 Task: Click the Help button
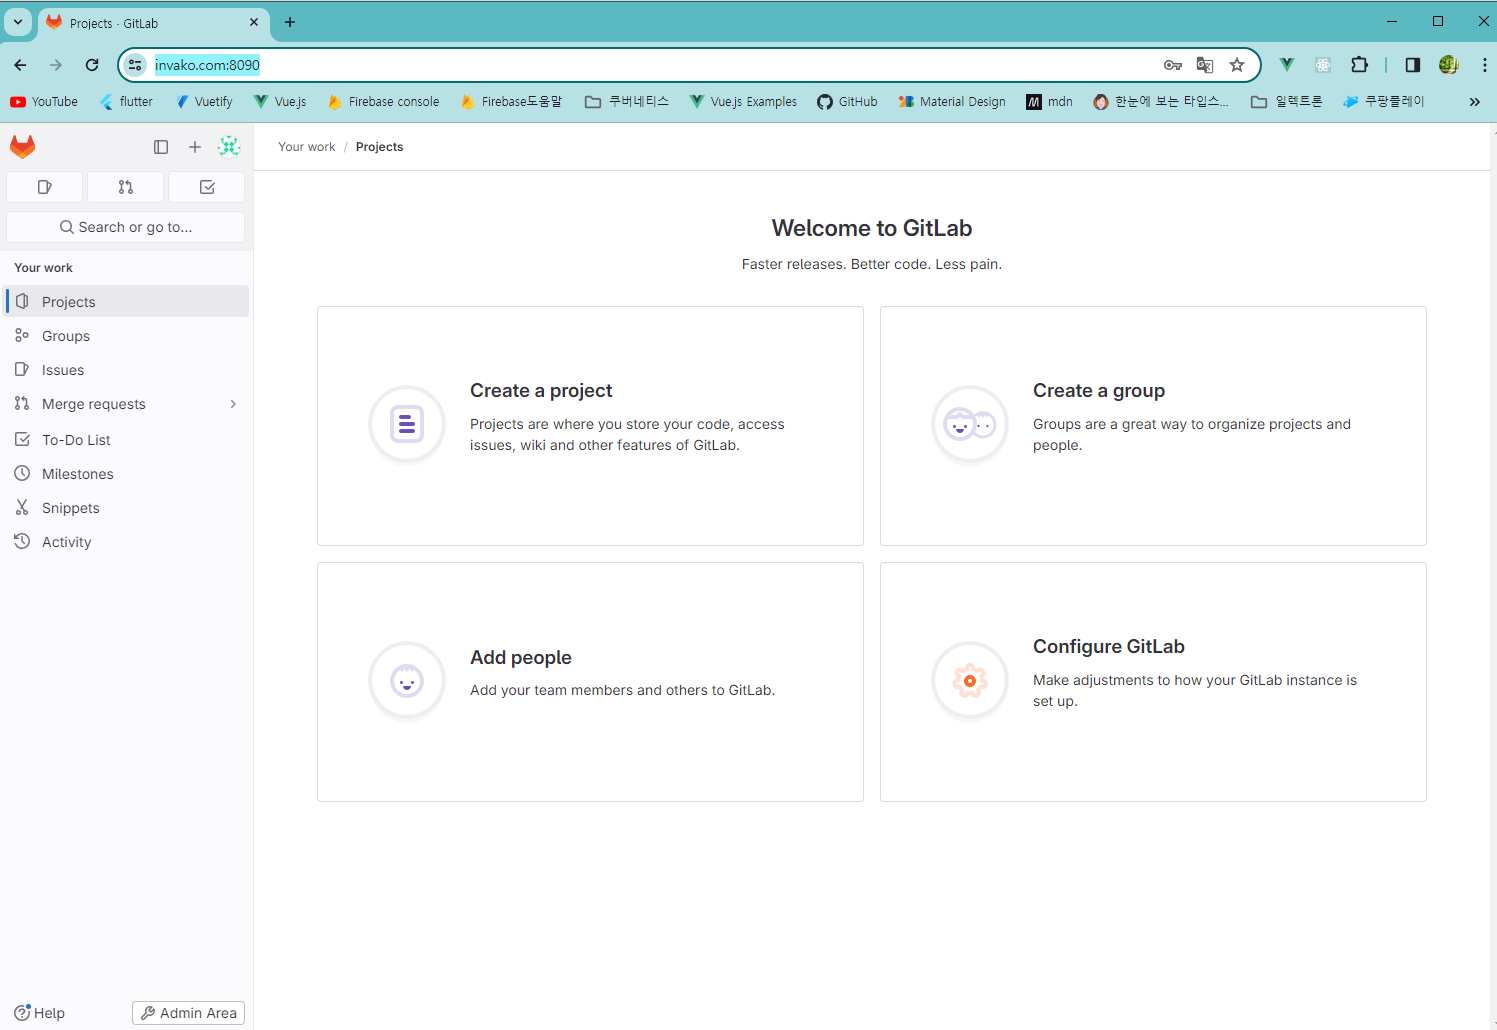coord(40,1013)
